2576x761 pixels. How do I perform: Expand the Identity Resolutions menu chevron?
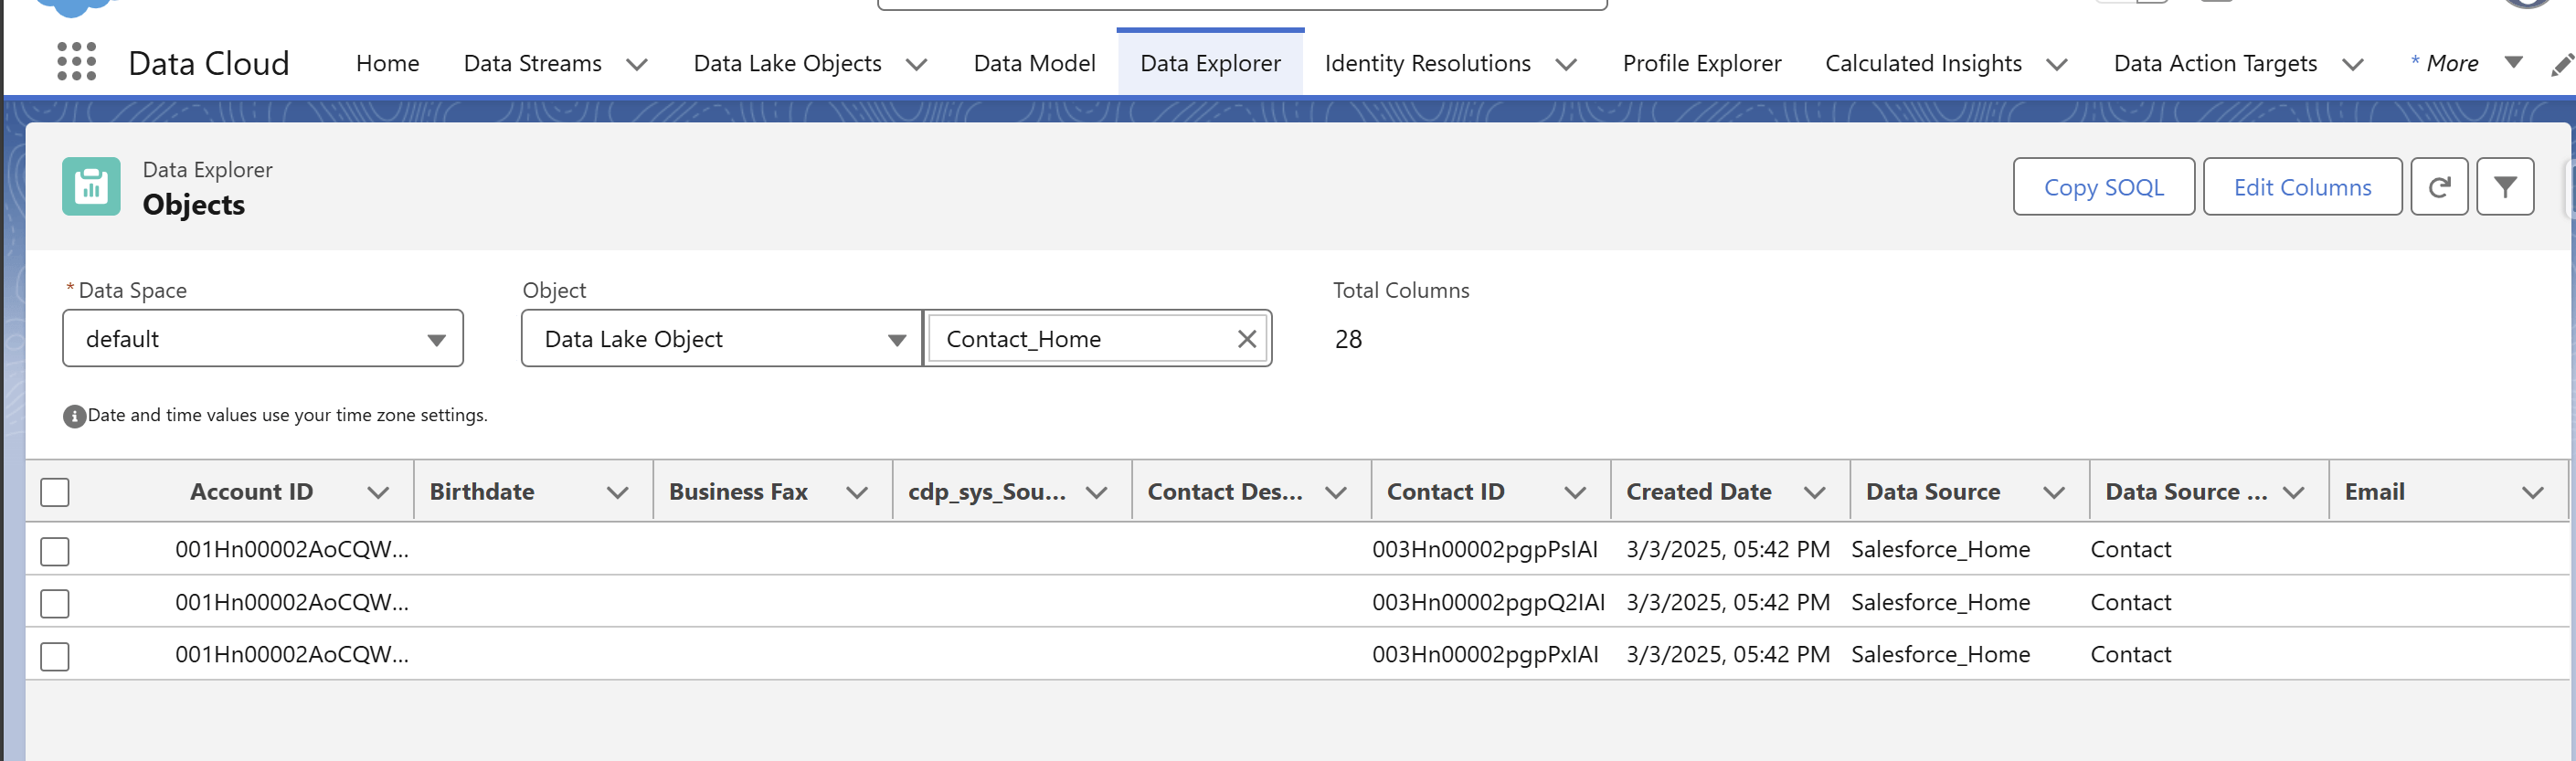click(x=1567, y=65)
